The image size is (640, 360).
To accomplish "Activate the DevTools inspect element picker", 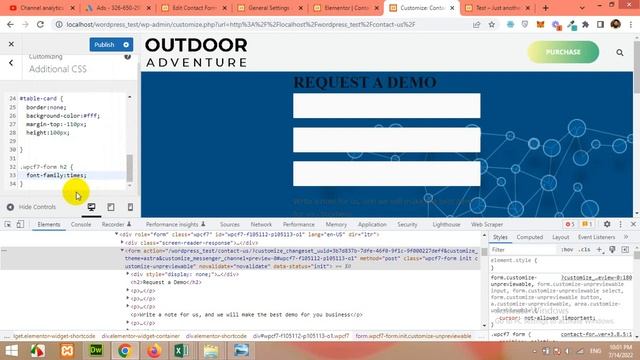I will click(8, 224).
